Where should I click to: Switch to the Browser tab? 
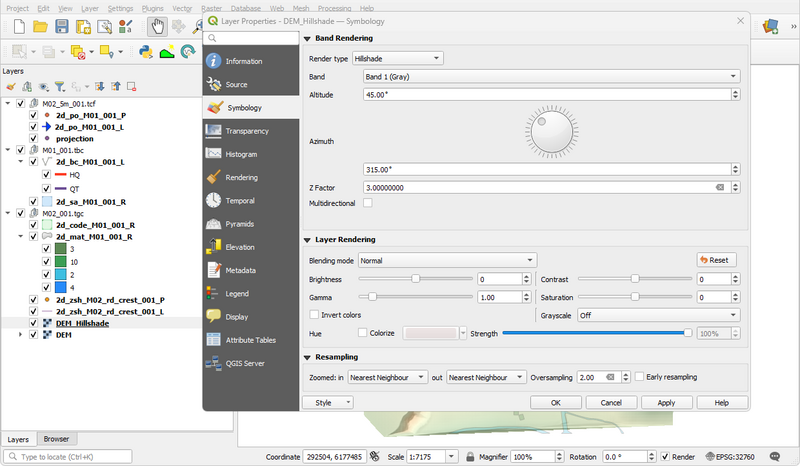coord(56,439)
